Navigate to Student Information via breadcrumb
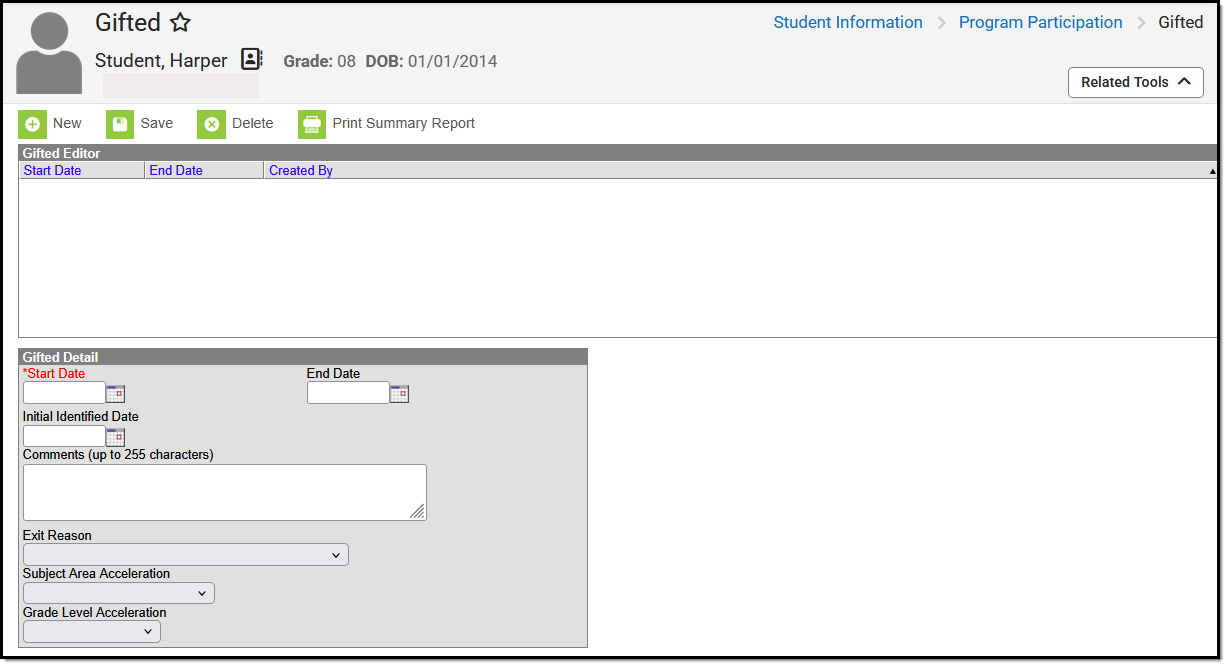1227x666 pixels. click(x=847, y=22)
